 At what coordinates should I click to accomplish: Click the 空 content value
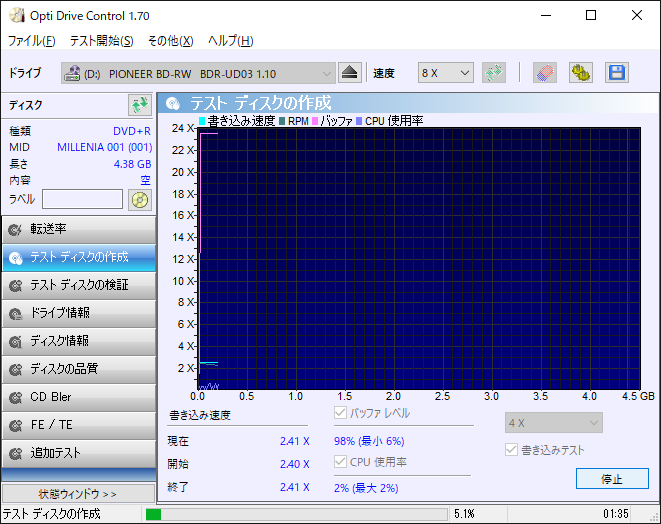tap(145, 180)
